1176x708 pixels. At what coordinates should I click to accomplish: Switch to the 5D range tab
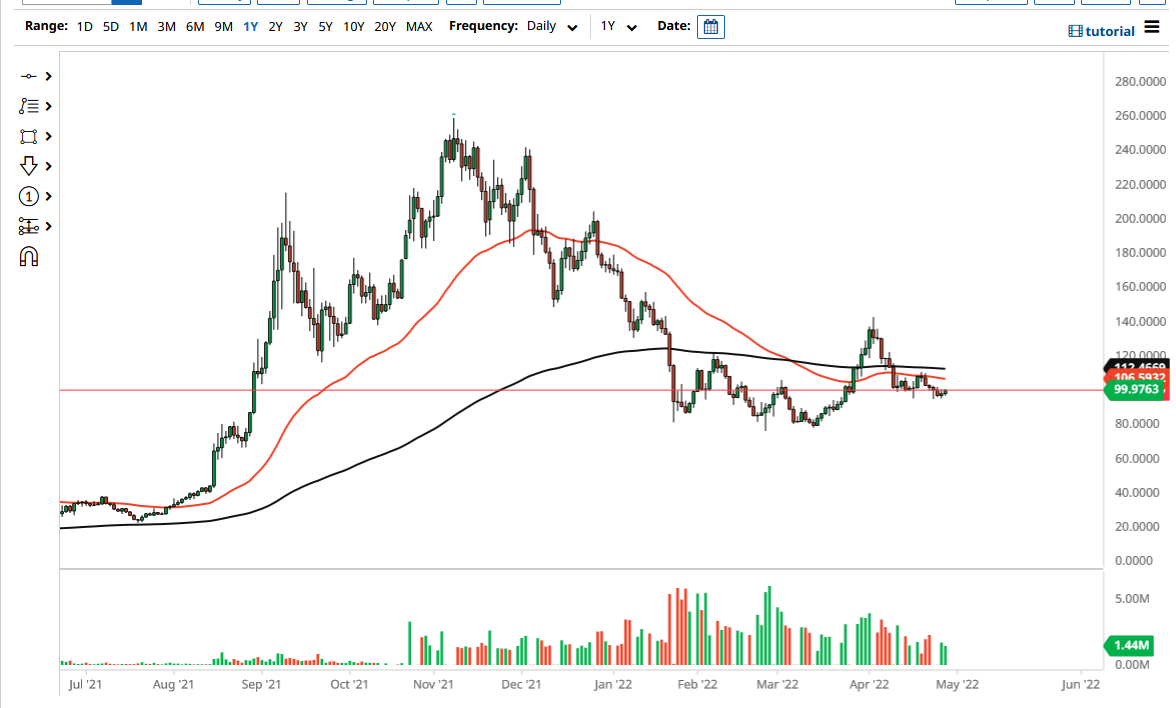(110, 27)
